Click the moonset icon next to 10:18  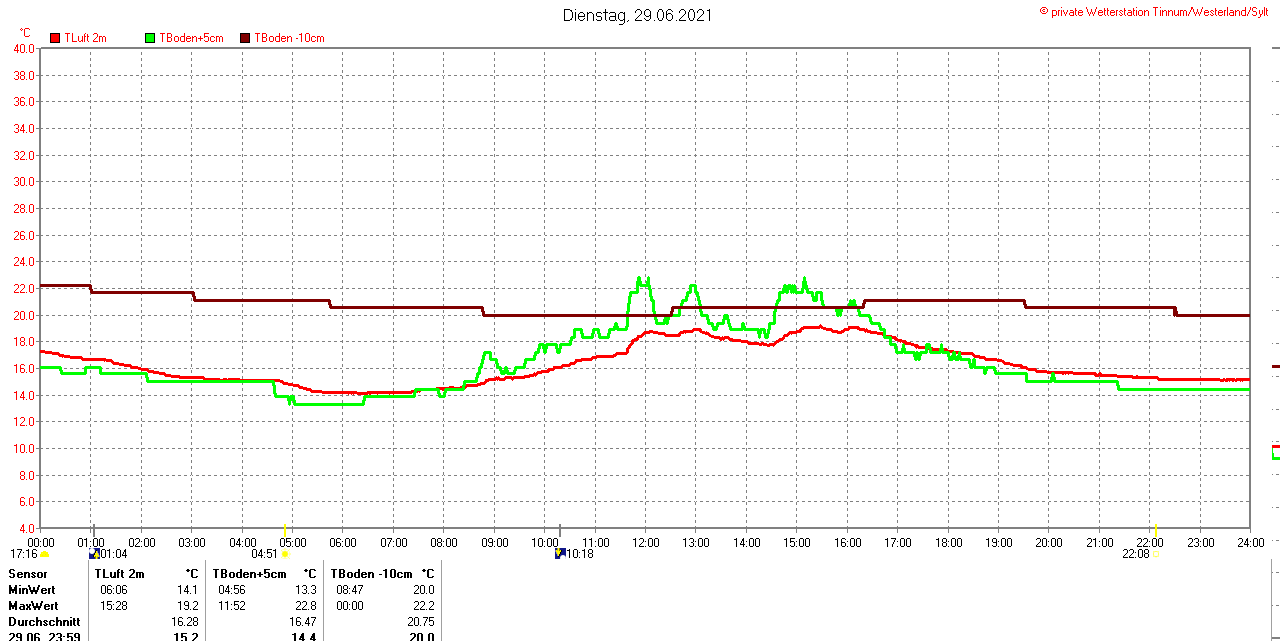560,553
